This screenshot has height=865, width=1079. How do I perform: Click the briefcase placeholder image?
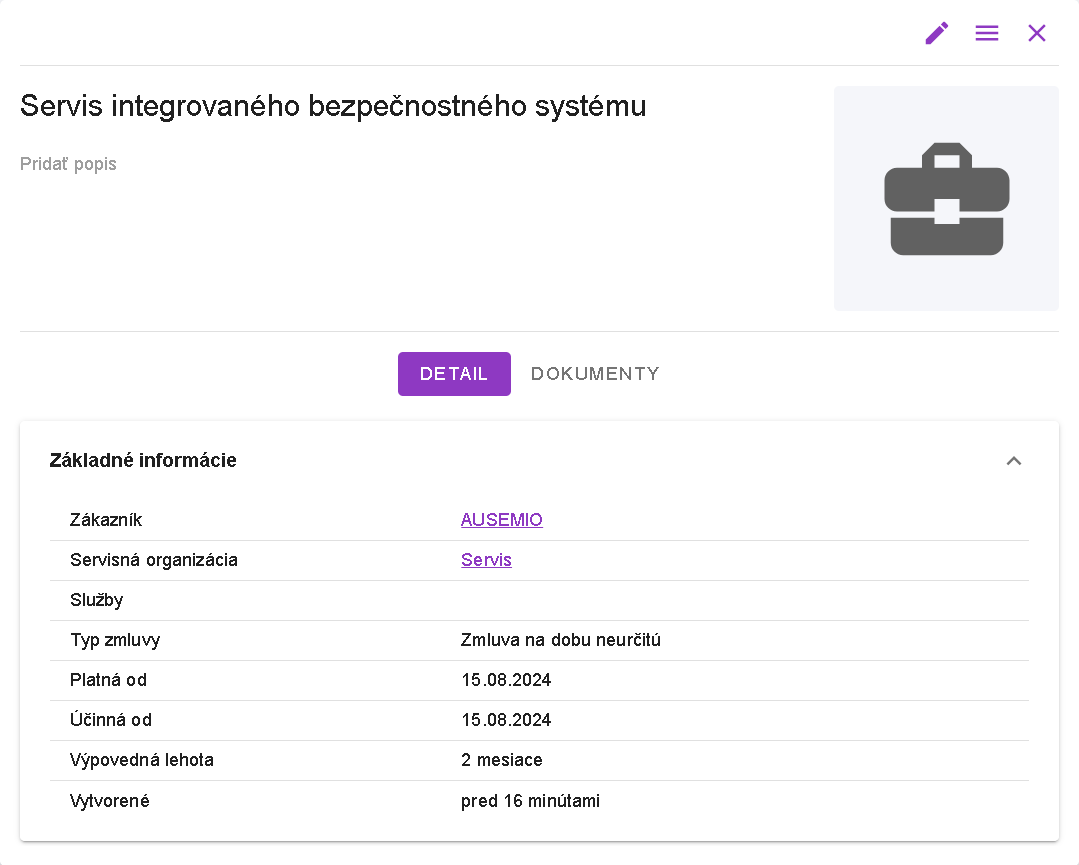tap(946, 198)
